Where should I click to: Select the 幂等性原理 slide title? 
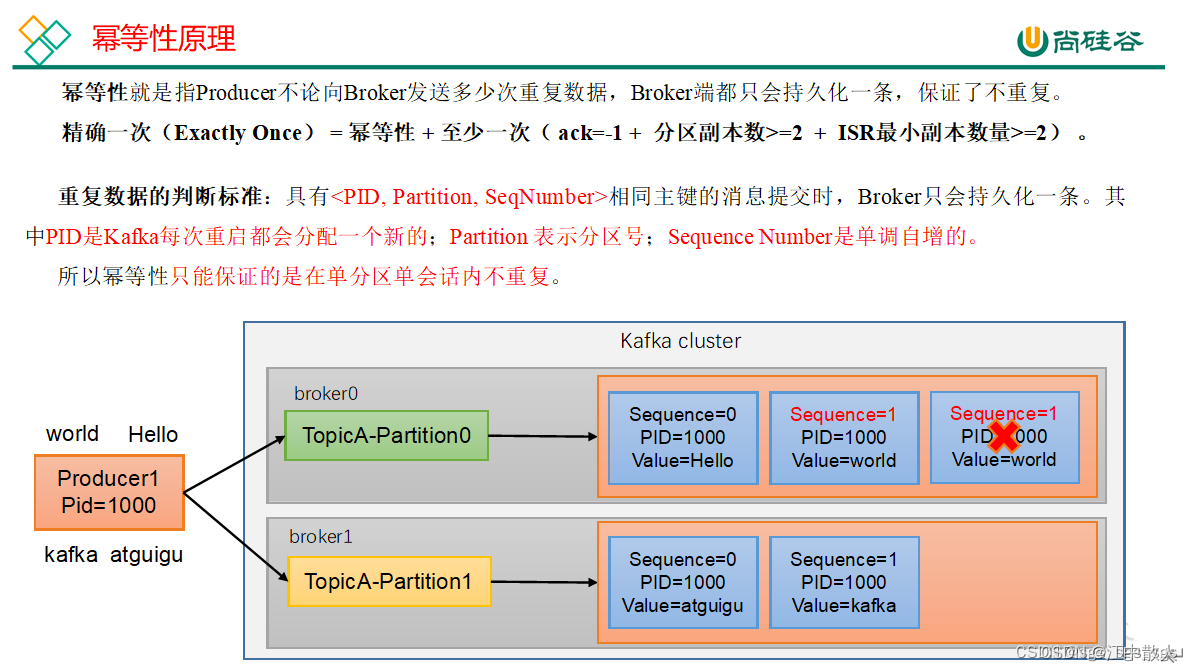coord(164,38)
